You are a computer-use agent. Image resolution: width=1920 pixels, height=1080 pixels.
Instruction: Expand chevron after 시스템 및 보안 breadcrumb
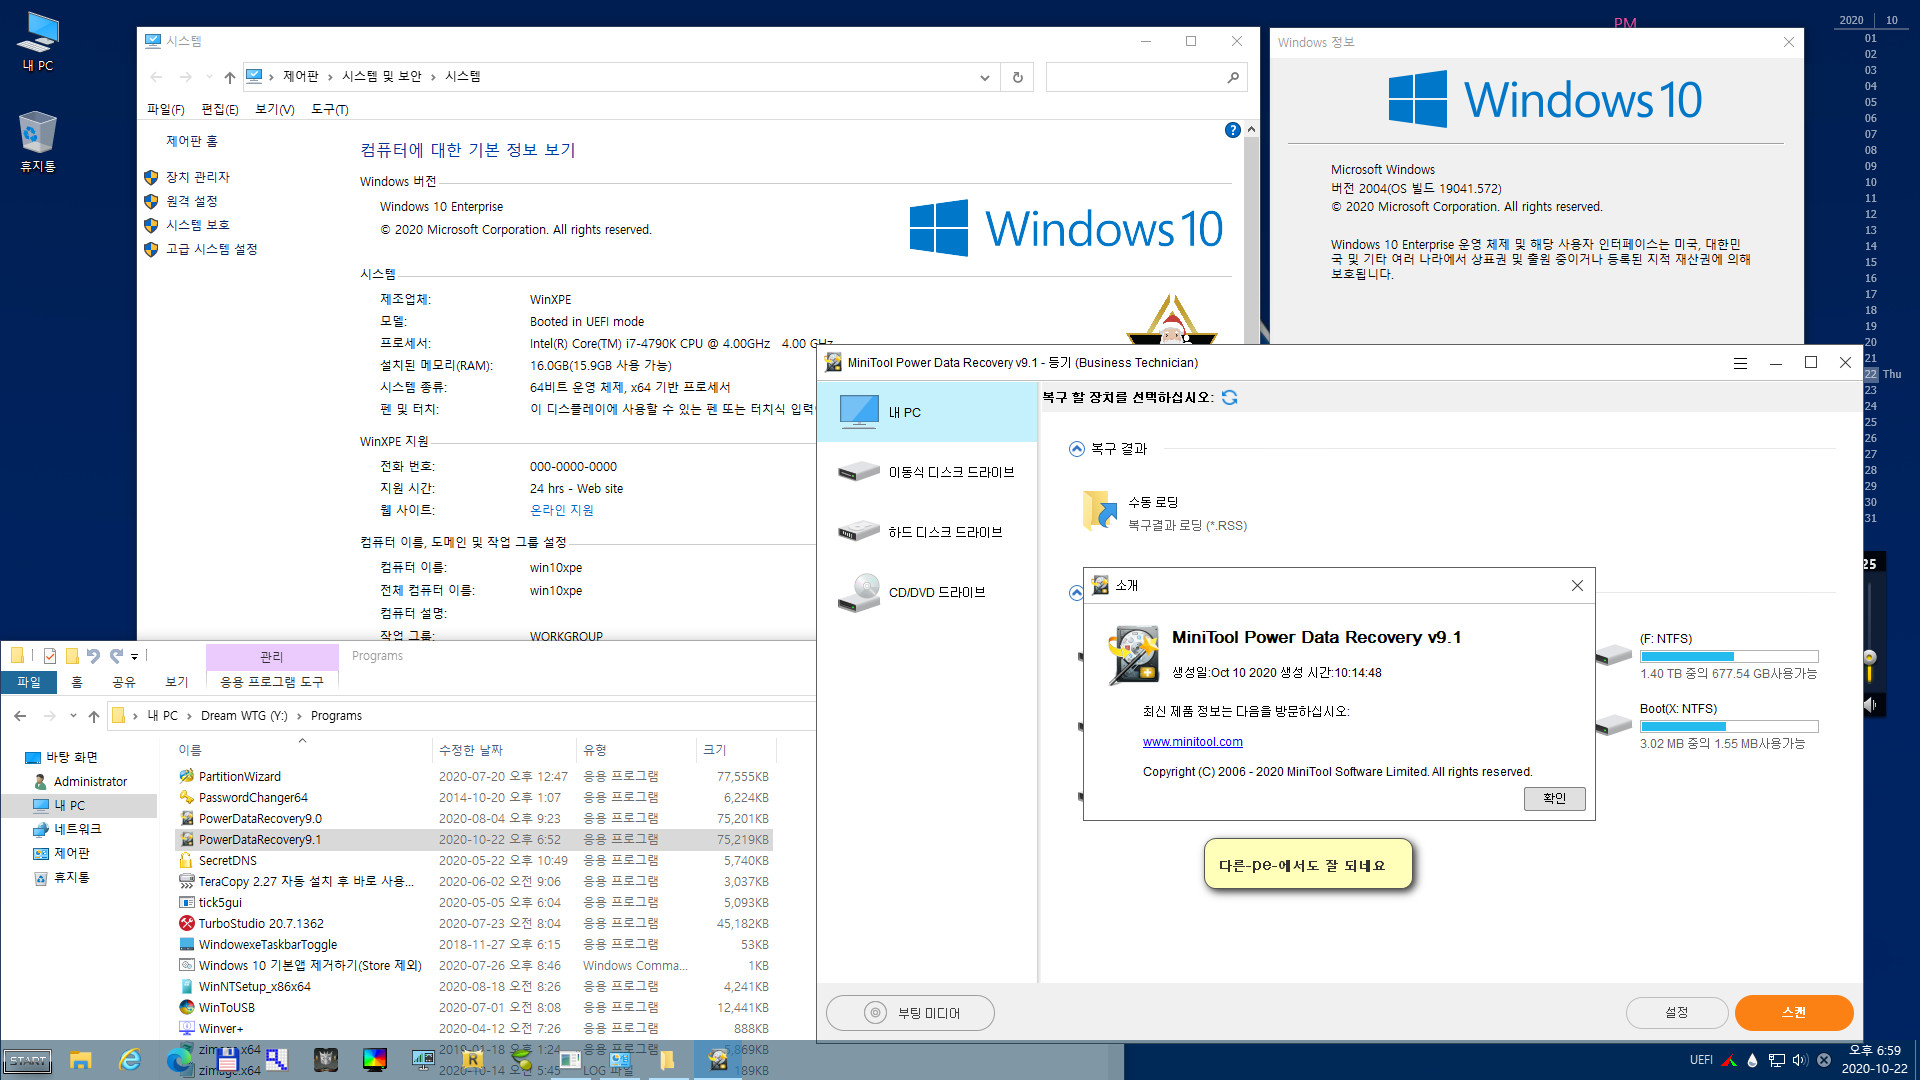[x=433, y=77]
